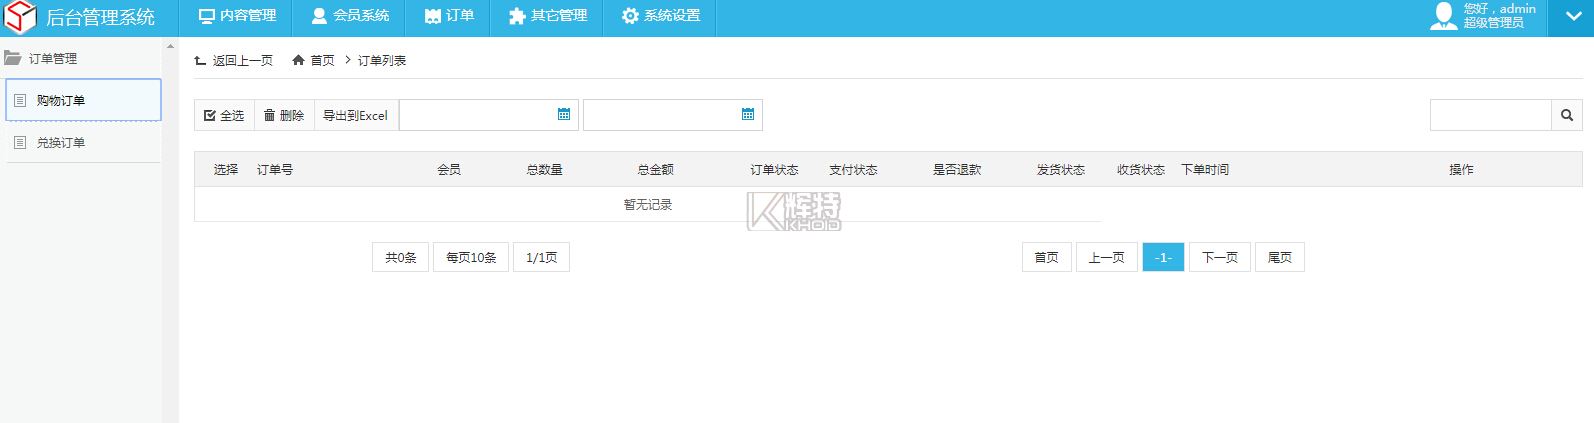The image size is (1594, 423).
Task: Open the 内容管理 menu
Action: coord(237,17)
